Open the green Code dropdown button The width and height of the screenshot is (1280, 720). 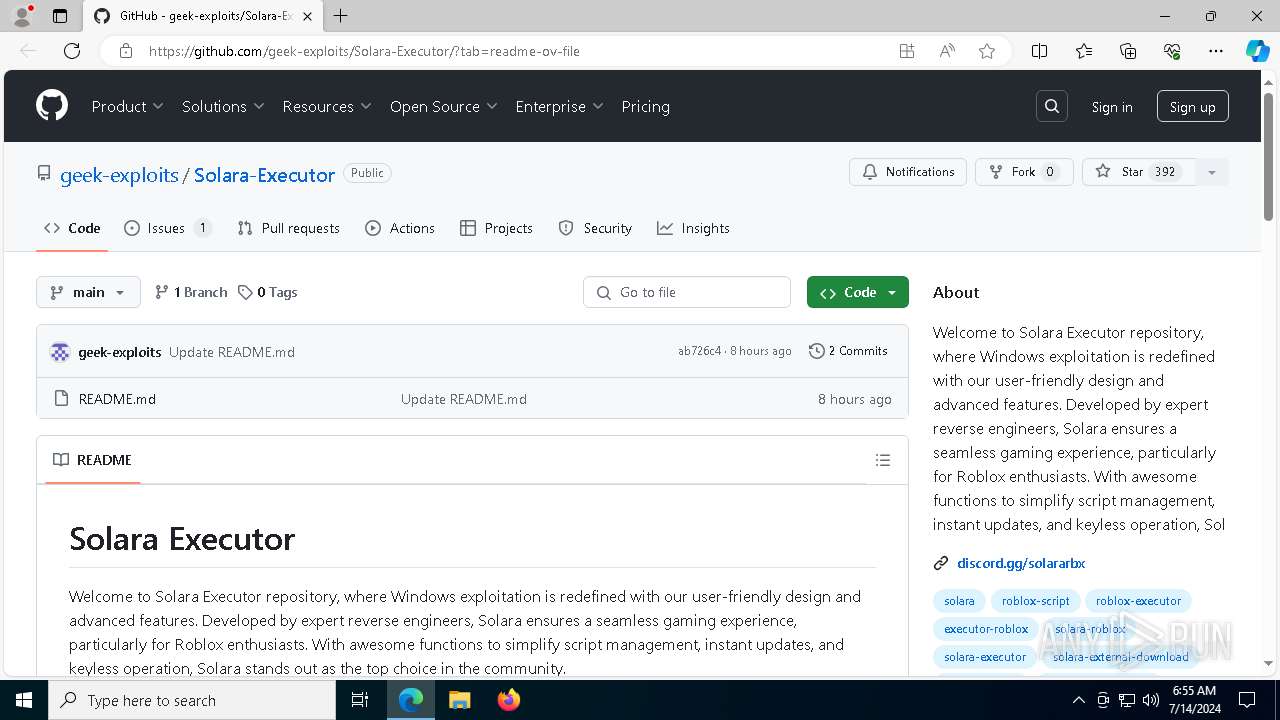pos(858,292)
